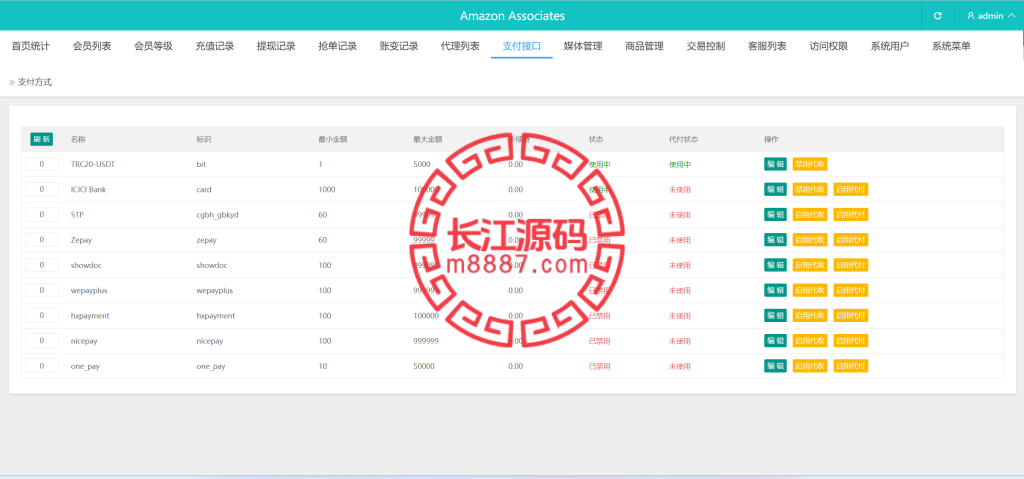Click 编辑 in the hxpayment row
The width and height of the screenshot is (1024, 479).
coord(775,315)
